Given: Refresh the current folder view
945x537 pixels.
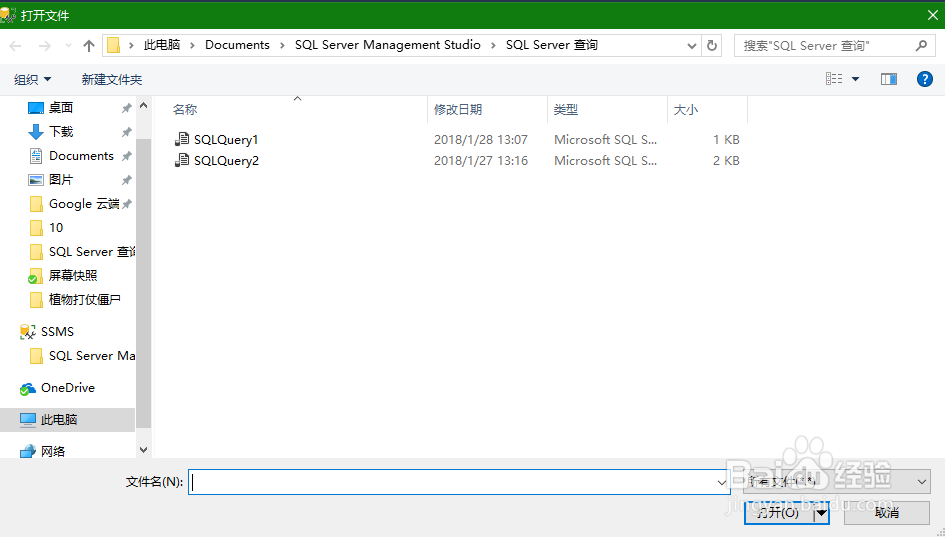Looking at the screenshot, I should [x=712, y=46].
